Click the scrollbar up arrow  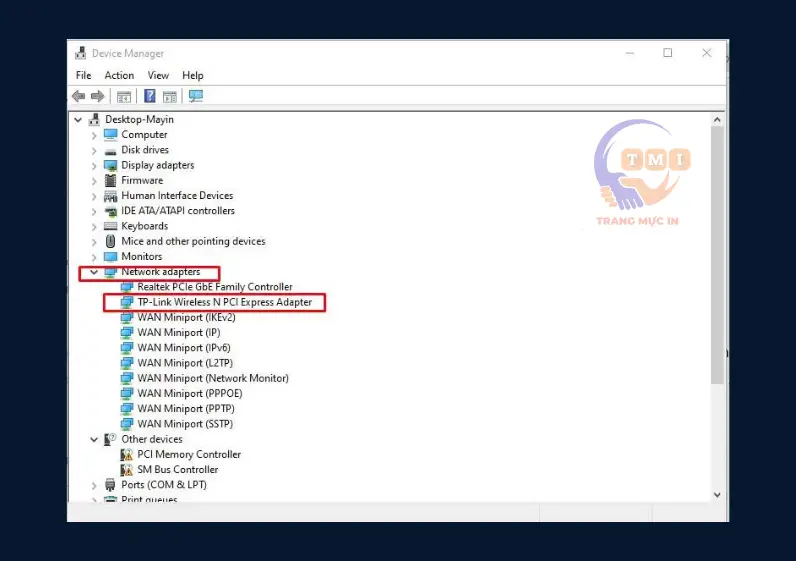(717, 120)
